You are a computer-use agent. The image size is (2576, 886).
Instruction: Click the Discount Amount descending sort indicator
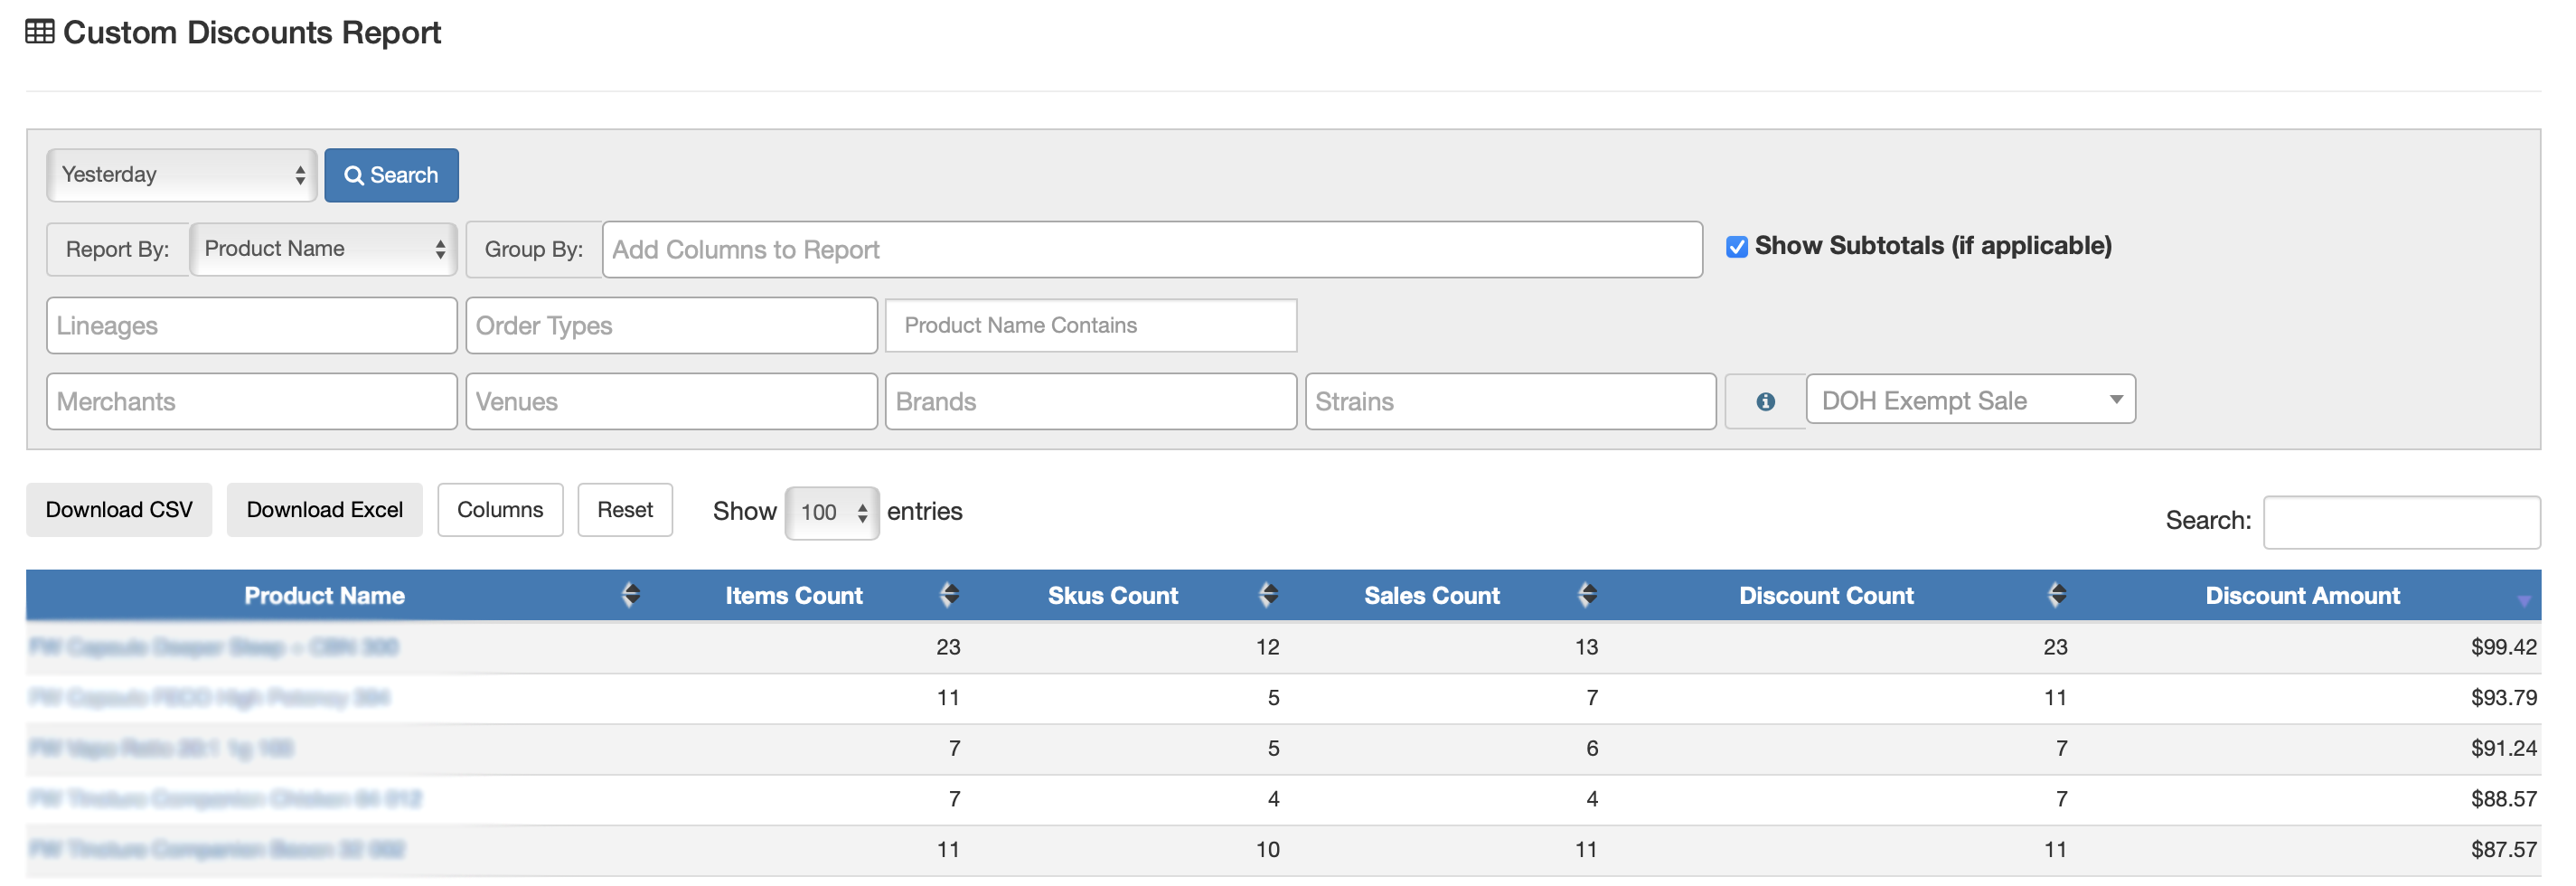[2523, 600]
